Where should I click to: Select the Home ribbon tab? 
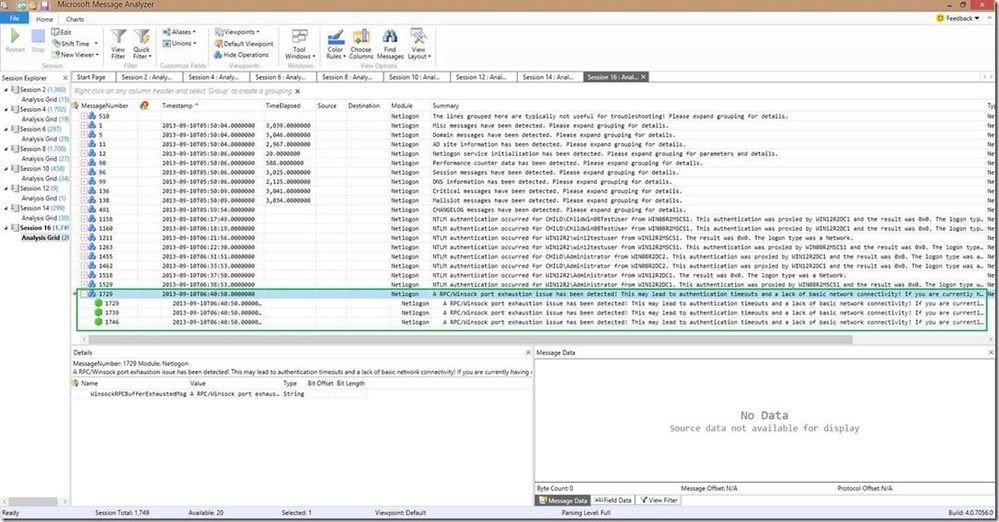pos(45,19)
